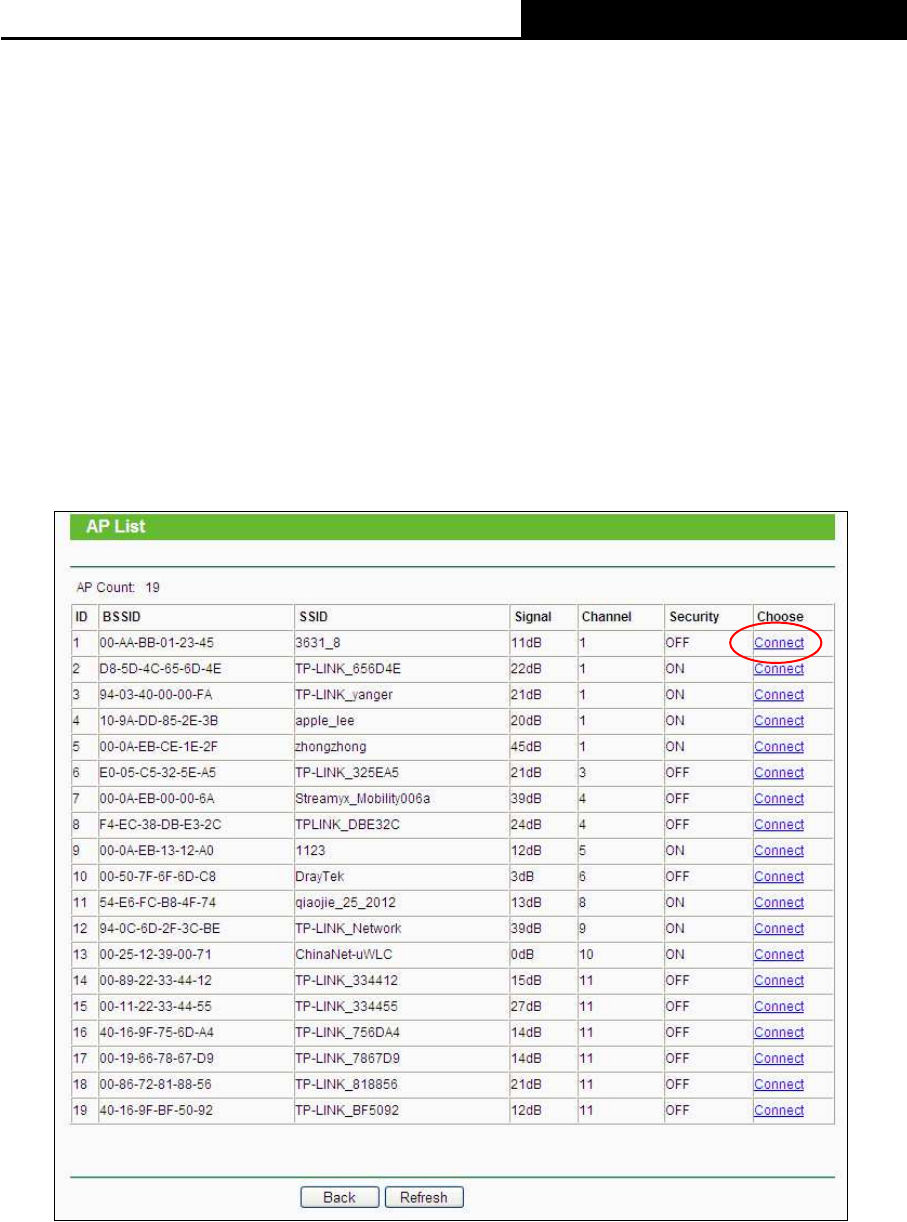Click the 3dB signal value
The width and height of the screenshot is (907, 1222).
tap(523, 877)
